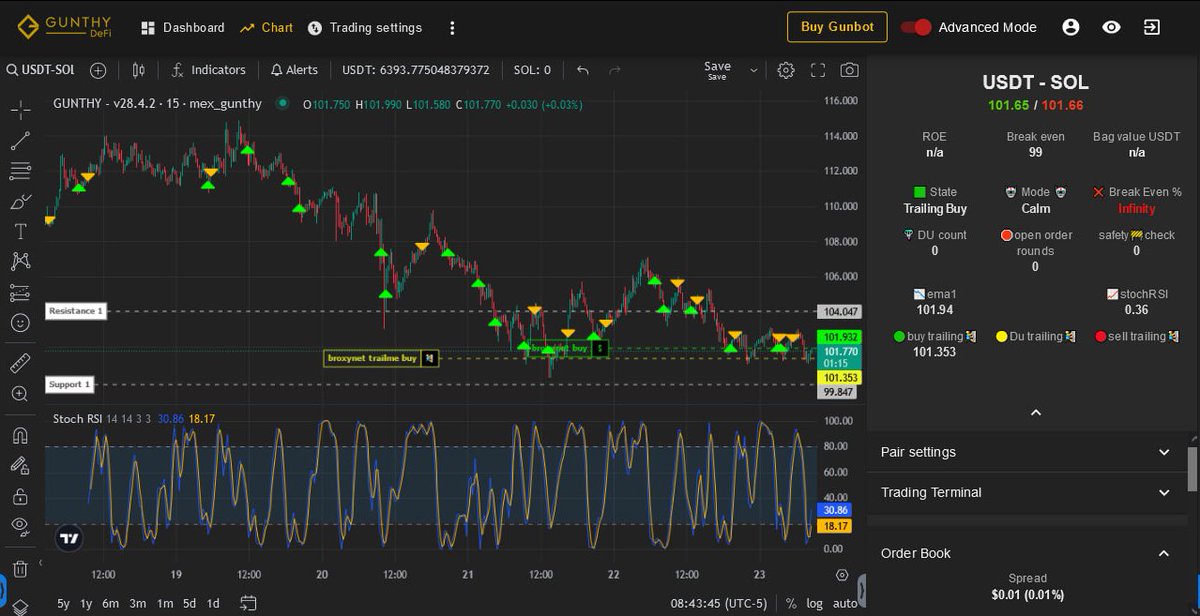Select the 1d timeframe
The image size is (1200, 616).
[212, 603]
